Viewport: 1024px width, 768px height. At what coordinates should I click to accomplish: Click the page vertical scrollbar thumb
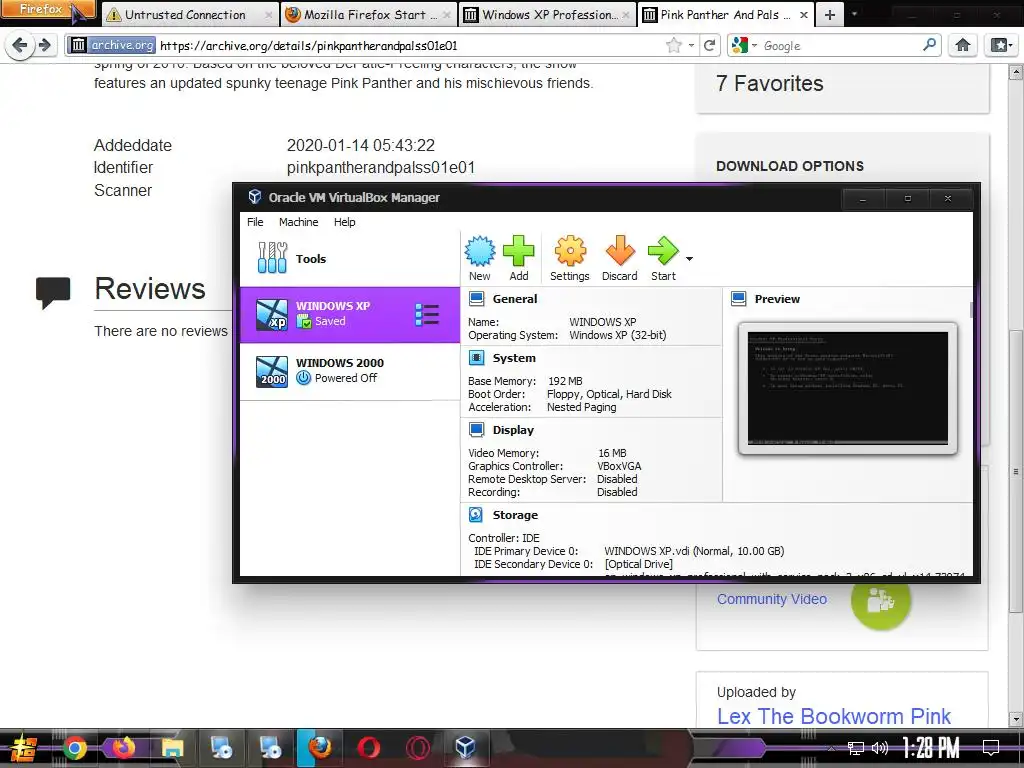point(1016,470)
